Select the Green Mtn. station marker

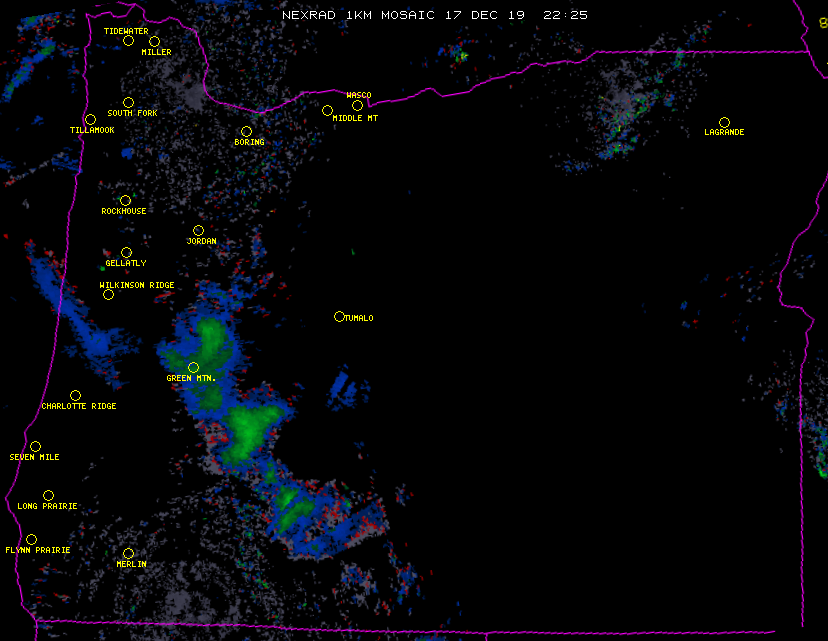click(193, 367)
